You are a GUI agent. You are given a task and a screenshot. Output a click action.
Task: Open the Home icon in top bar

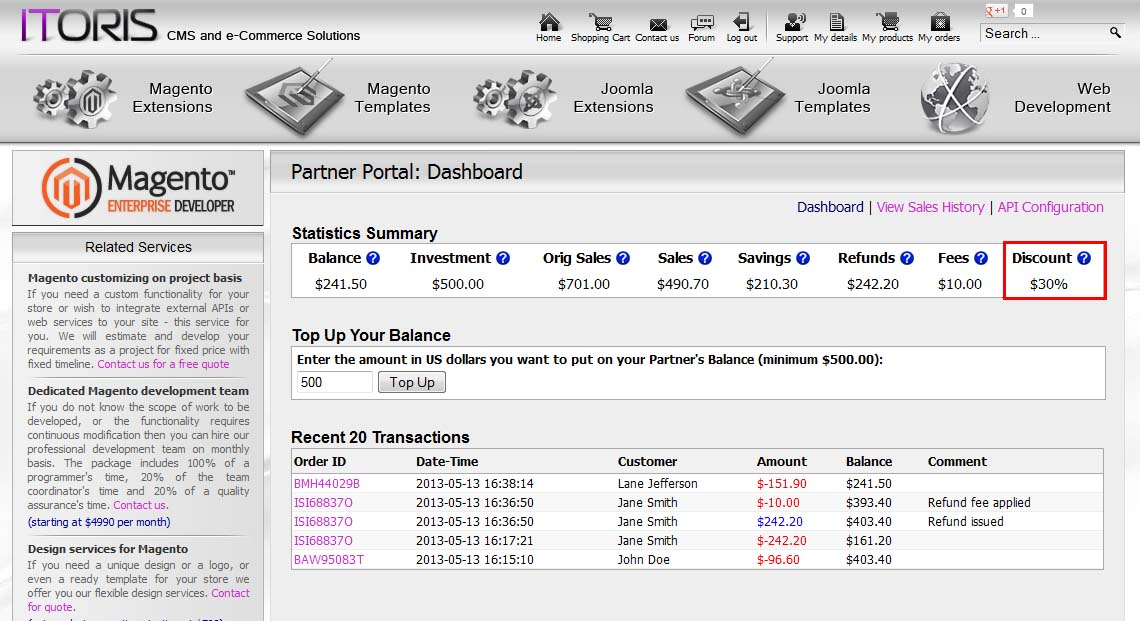click(549, 22)
